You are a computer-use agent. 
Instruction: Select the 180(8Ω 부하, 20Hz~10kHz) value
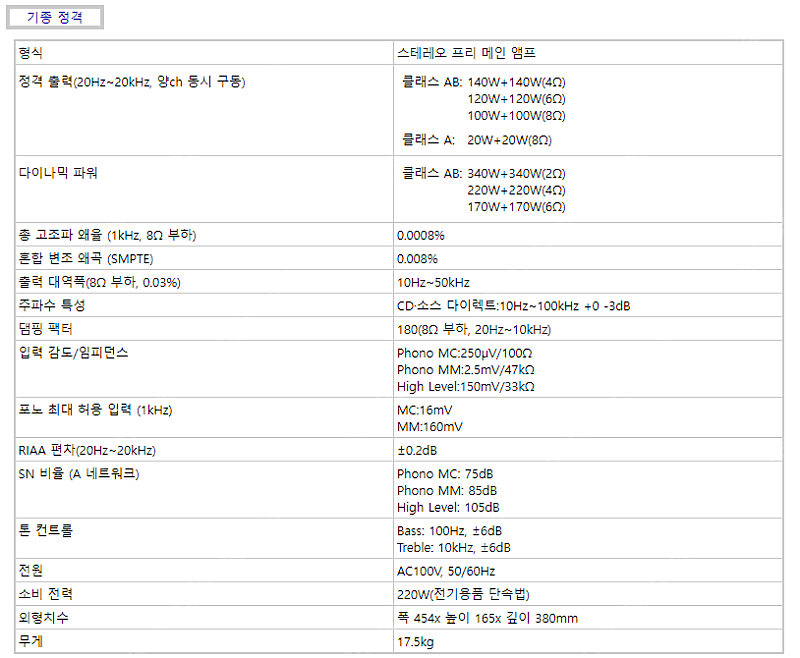pyautogui.click(x=474, y=330)
